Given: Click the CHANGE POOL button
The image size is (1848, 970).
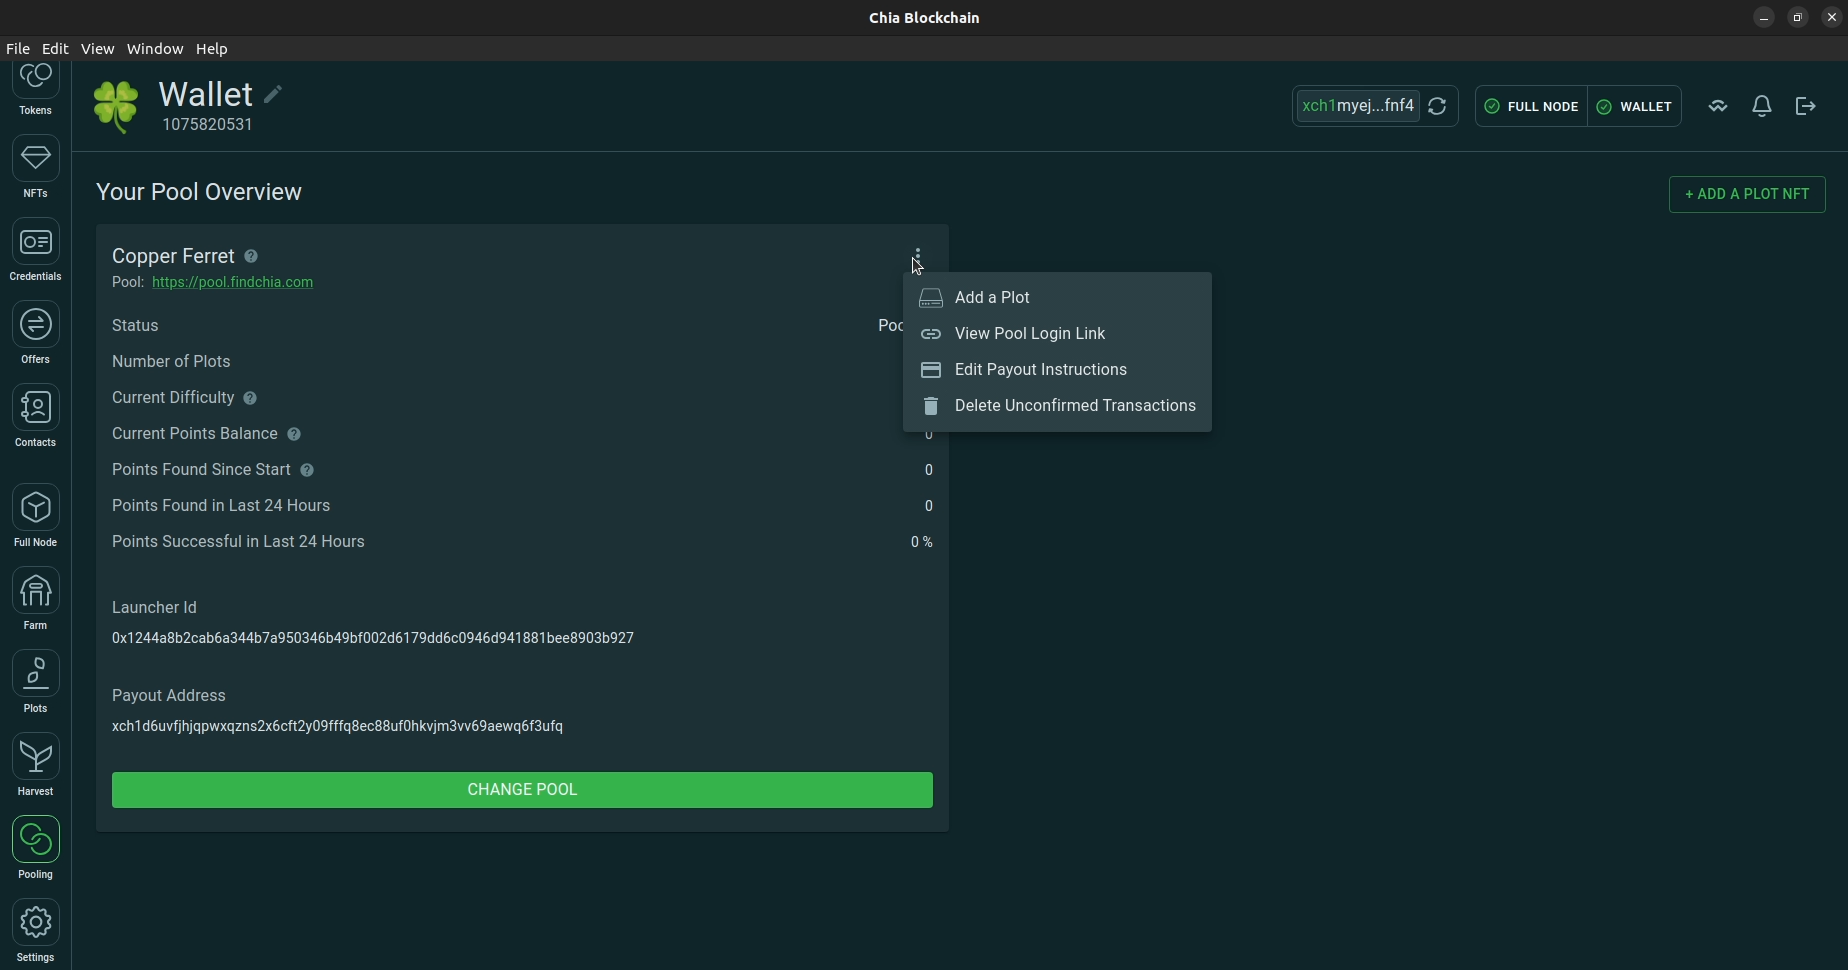Looking at the screenshot, I should coord(522,790).
